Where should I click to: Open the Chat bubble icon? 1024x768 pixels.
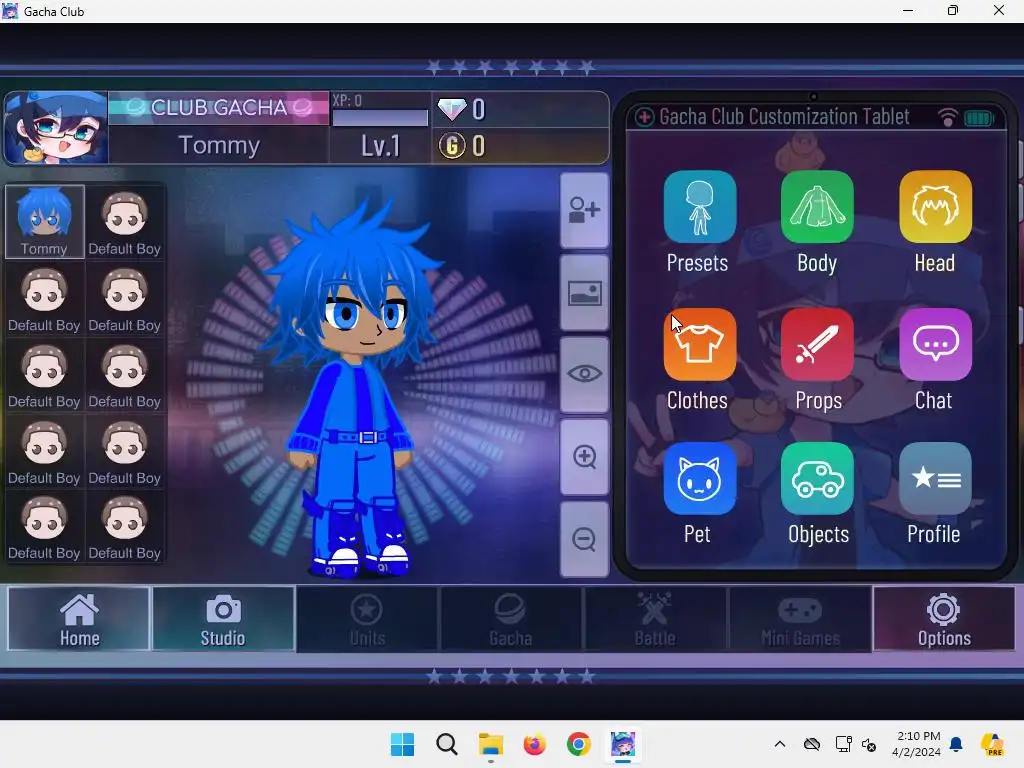[935, 344]
